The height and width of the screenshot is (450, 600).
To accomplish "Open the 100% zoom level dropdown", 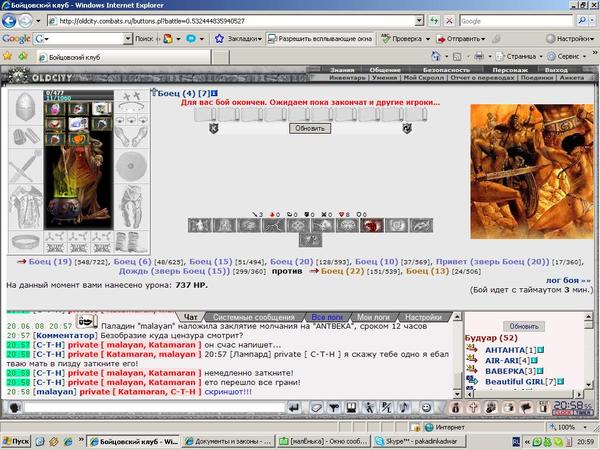I will (585, 427).
